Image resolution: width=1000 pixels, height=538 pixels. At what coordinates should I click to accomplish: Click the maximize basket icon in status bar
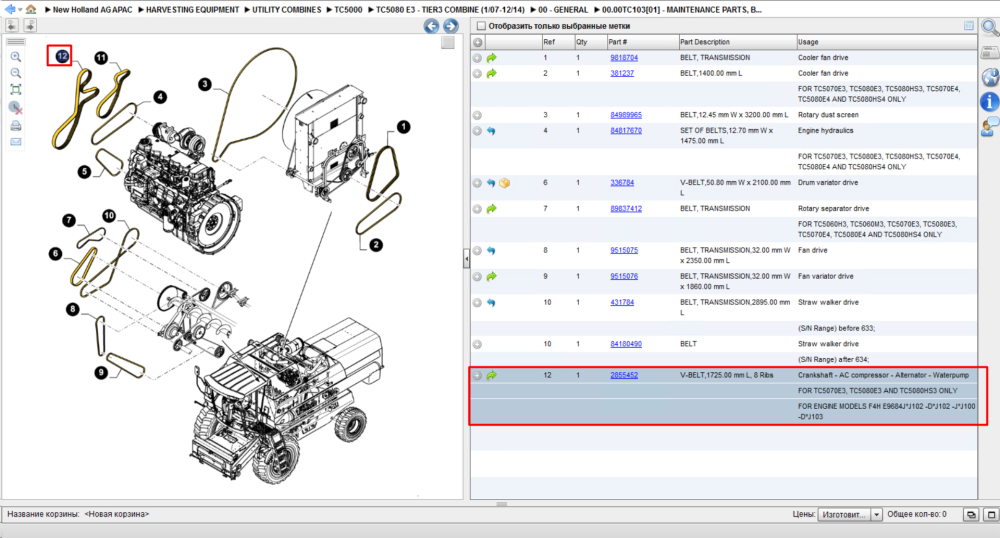[x=991, y=514]
